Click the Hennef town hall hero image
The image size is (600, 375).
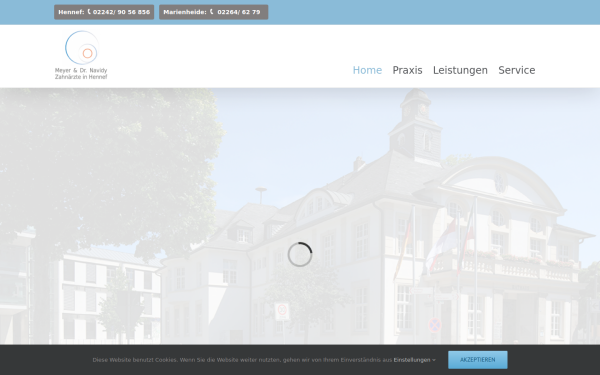point(300,216)
